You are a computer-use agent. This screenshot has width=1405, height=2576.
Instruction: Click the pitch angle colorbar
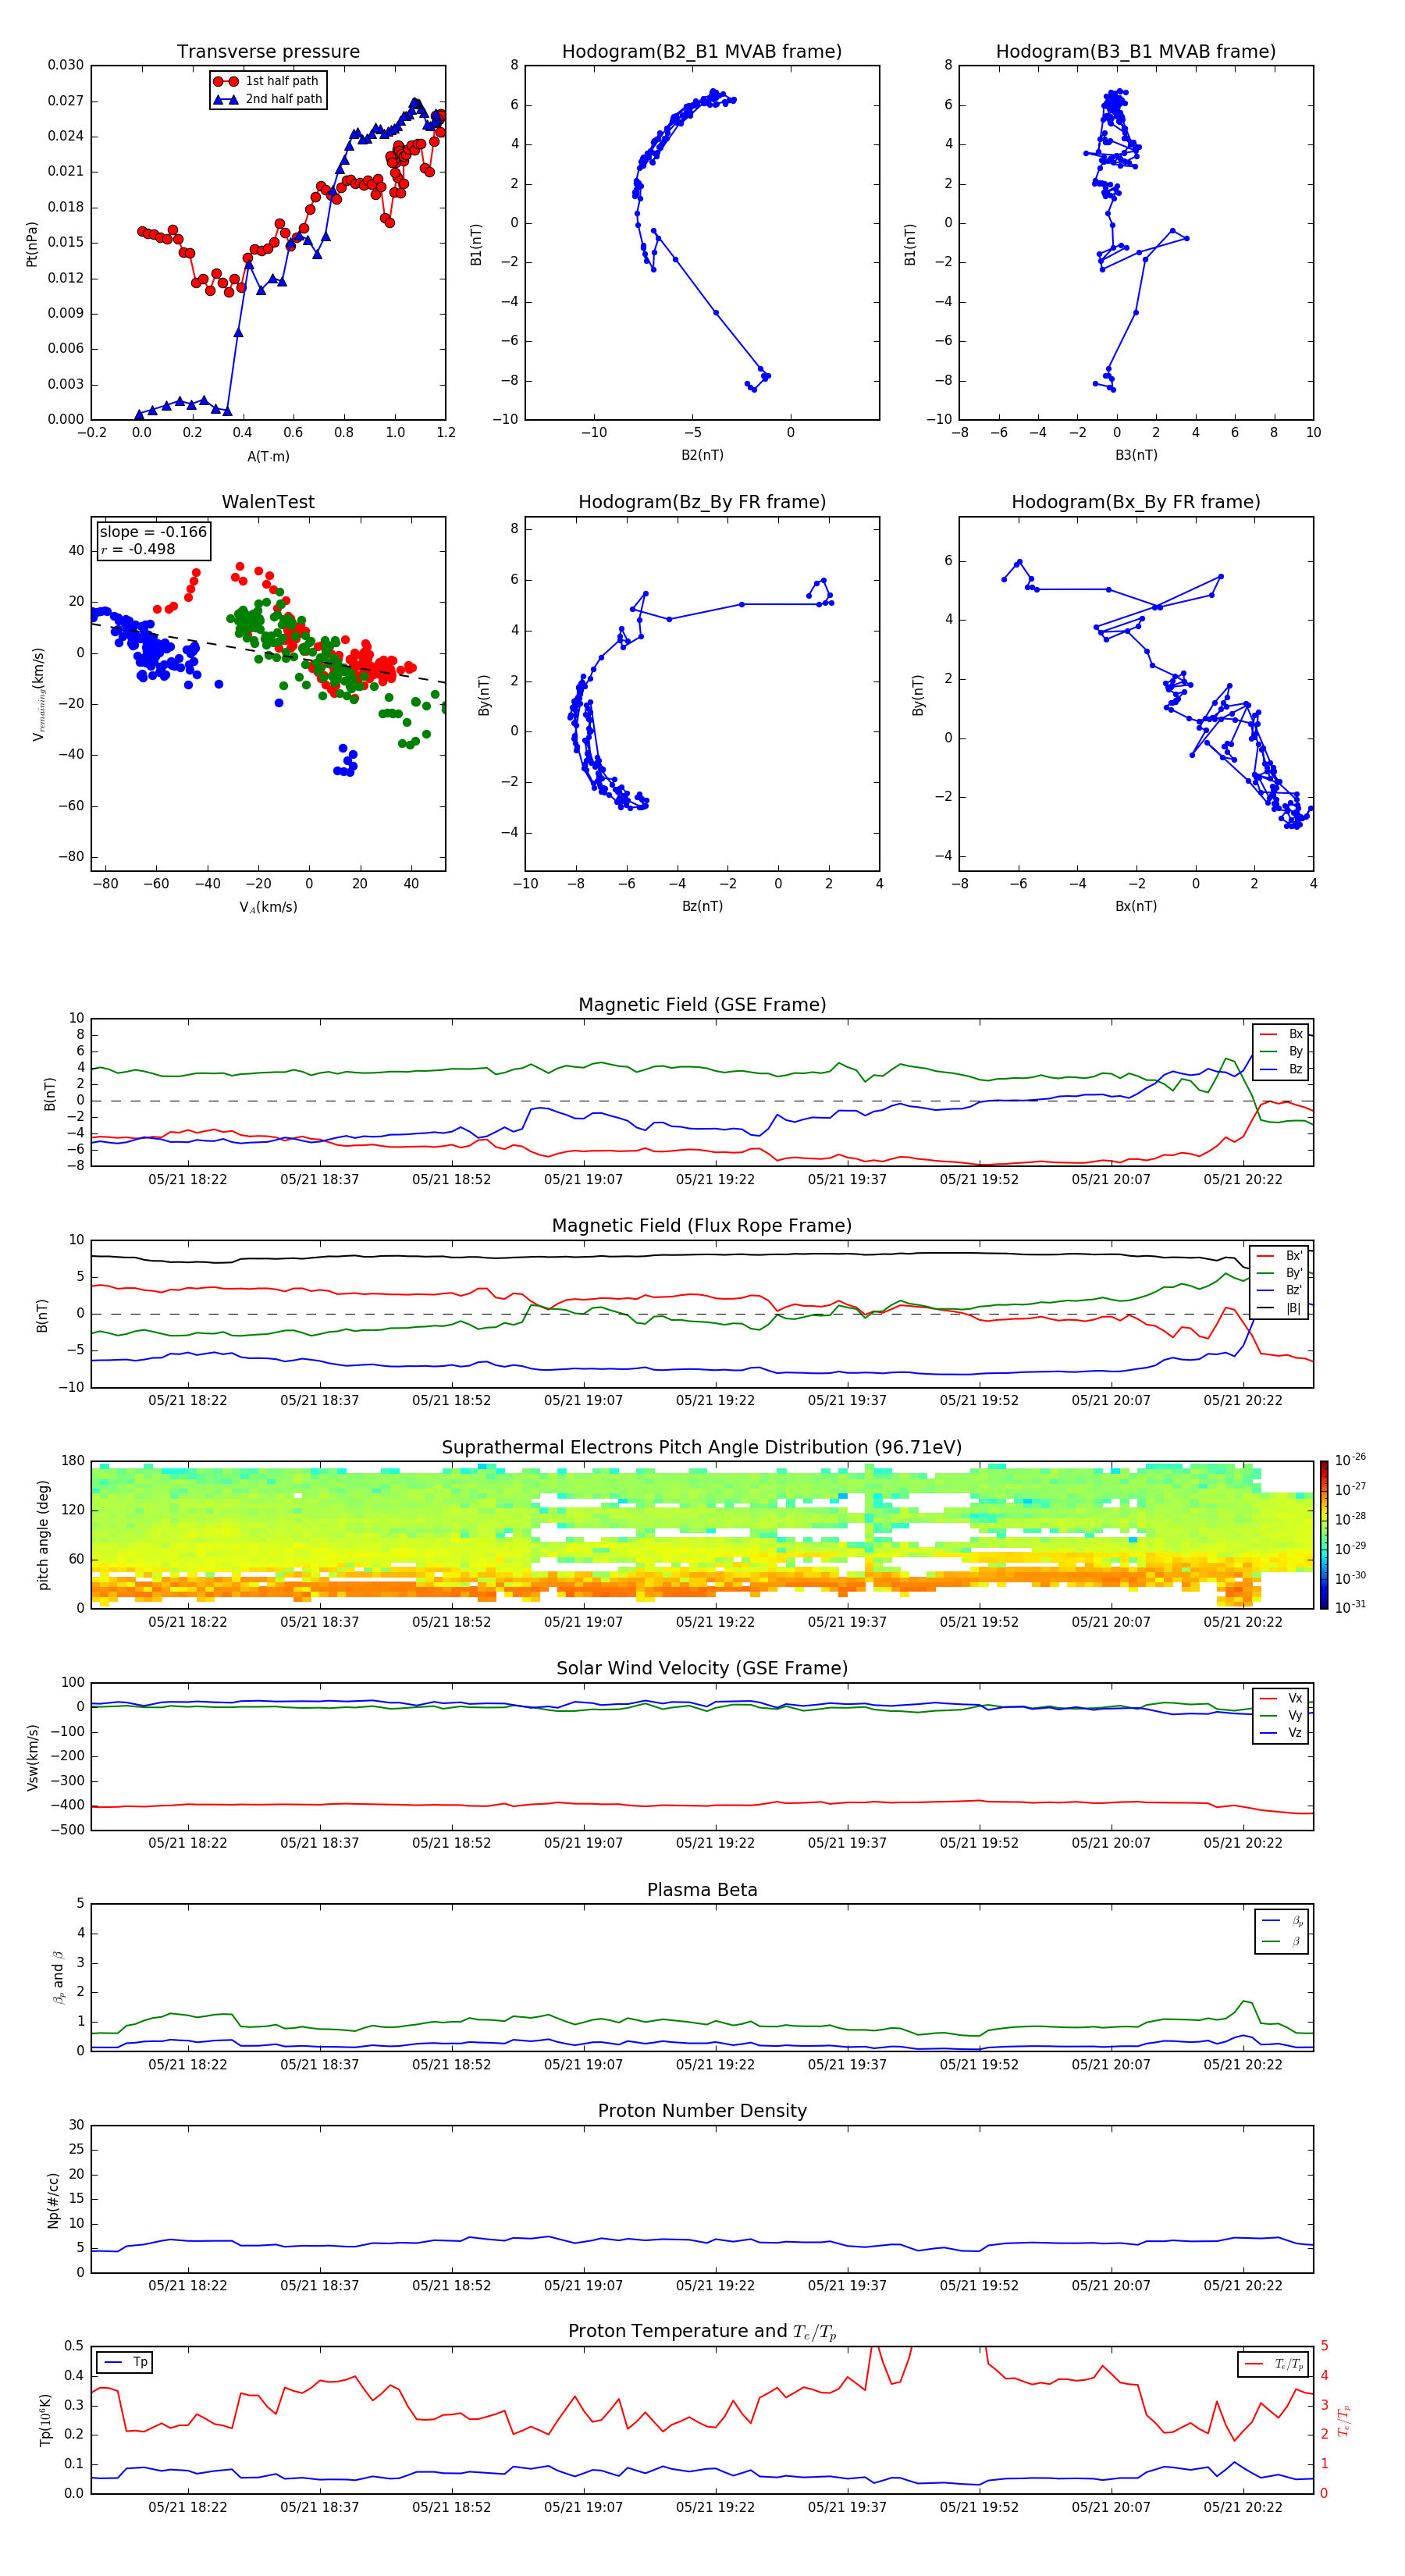(1324, 1534)
